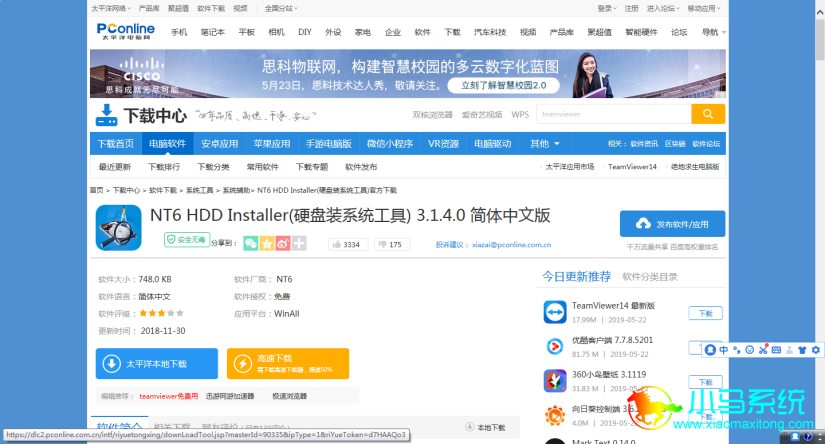
Task: Click the page vertical scrollbar thumb
Action: pyautogui.click(x=820, y=39)
